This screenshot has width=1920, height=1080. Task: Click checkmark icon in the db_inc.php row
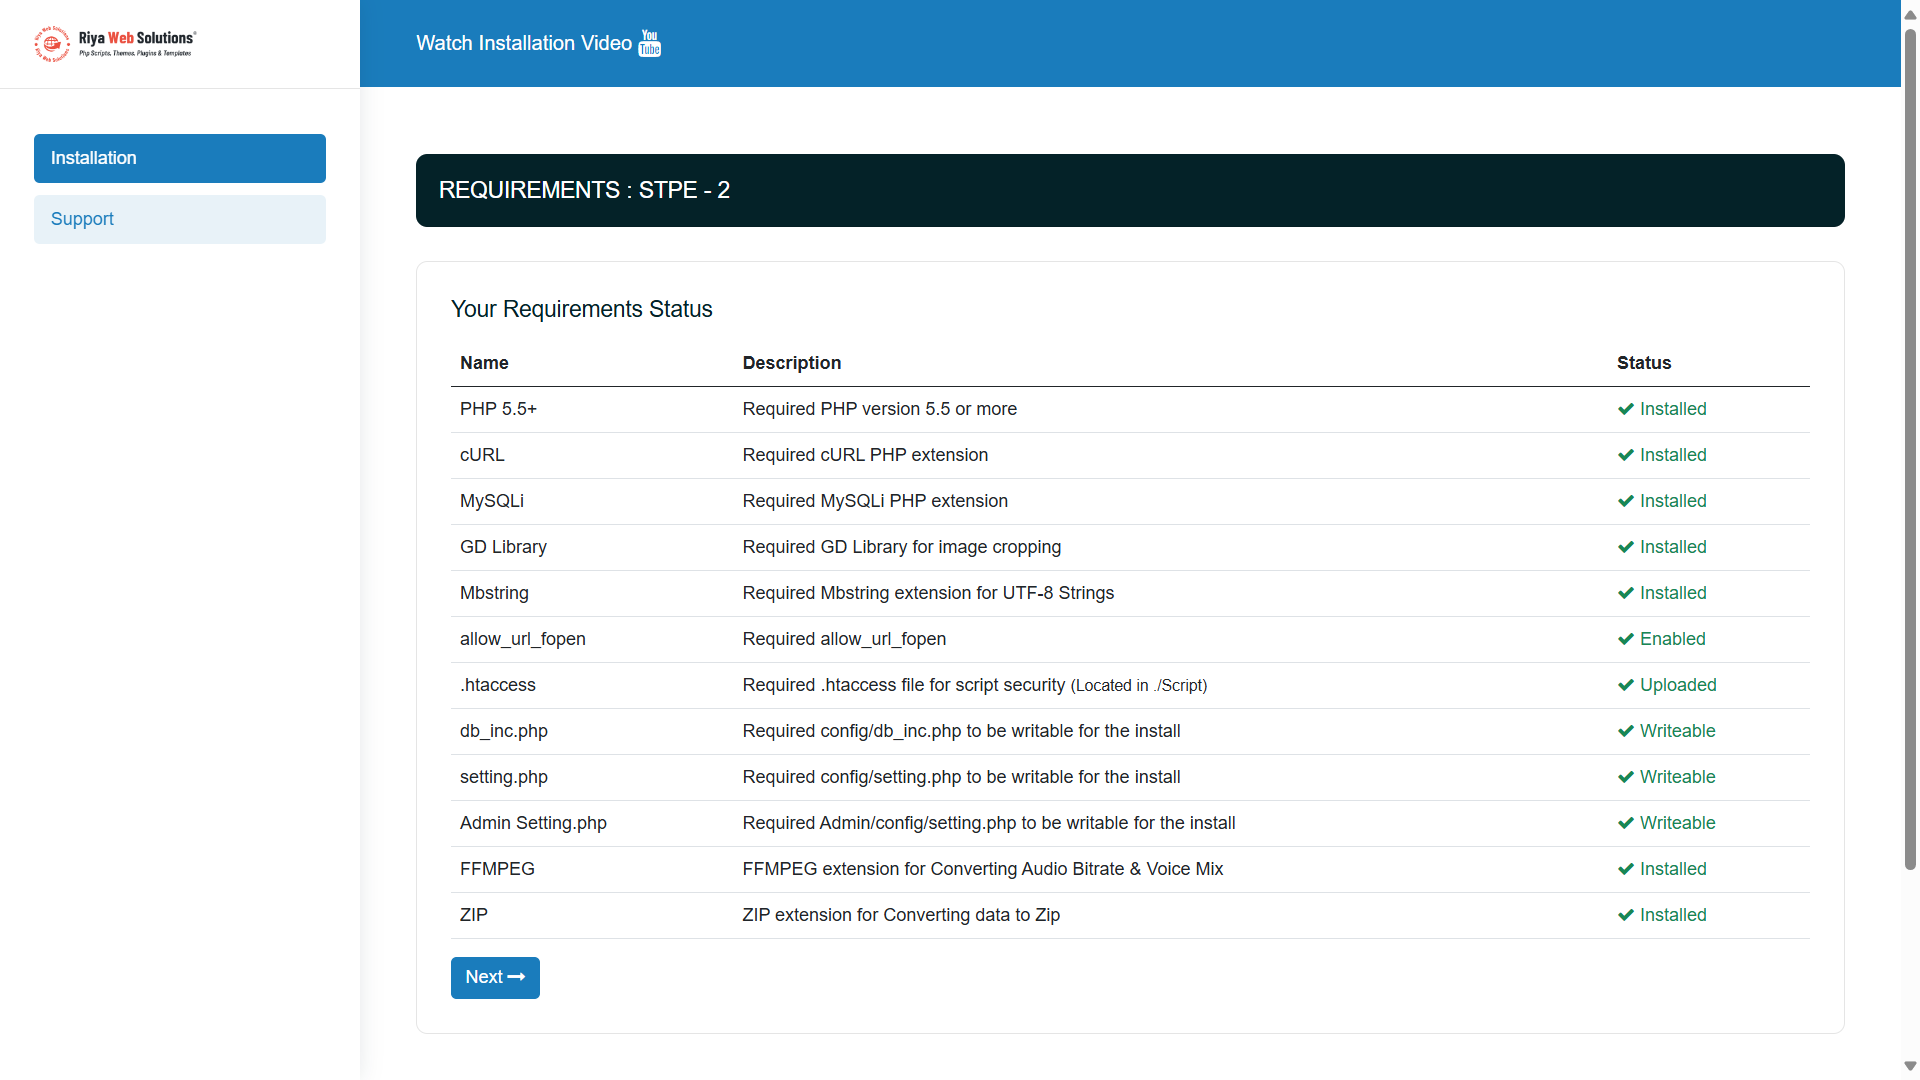click(x=1626, y=731)
